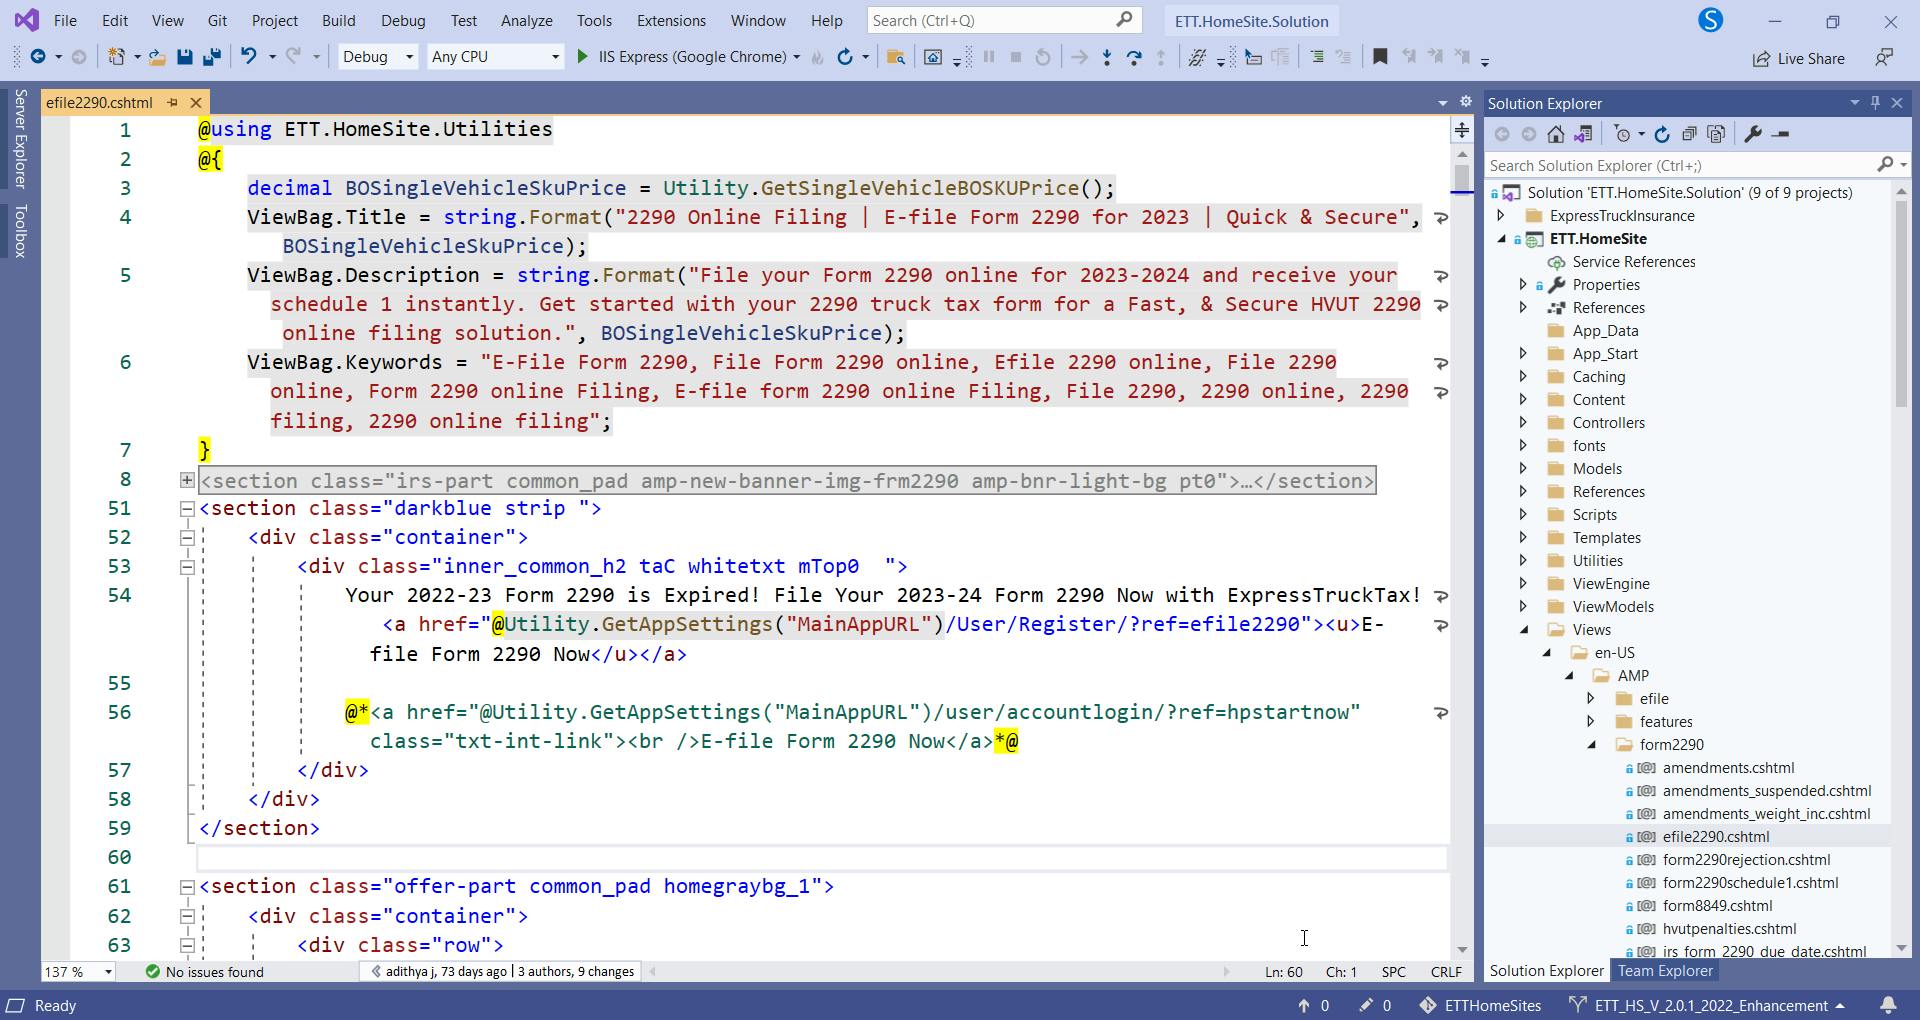Image resolution: width=1920 pixels, height=1020 pixels.
Task: Click the Sync with Active Document icon in Solution Explorer
Action: tap(1662, 134)
